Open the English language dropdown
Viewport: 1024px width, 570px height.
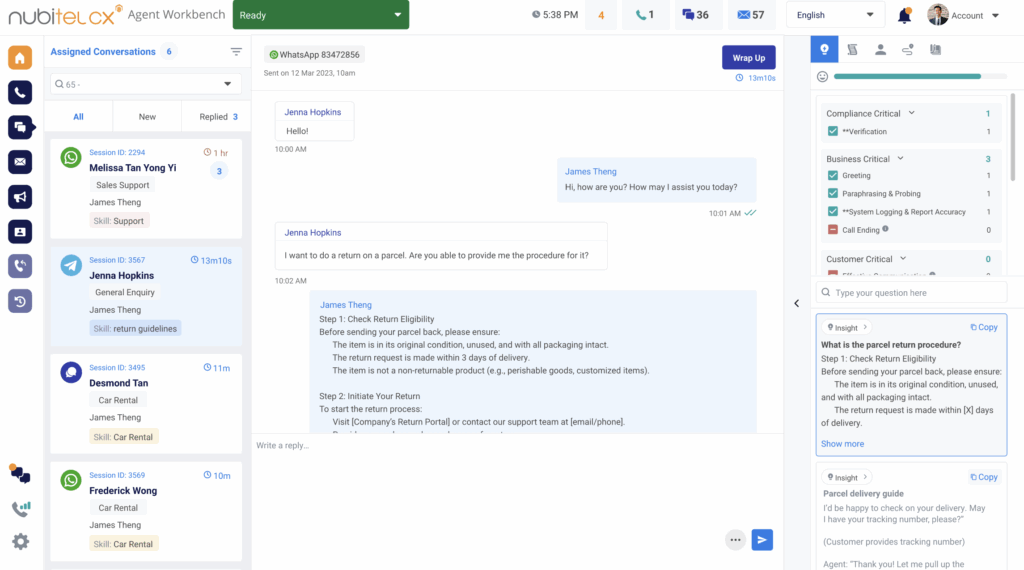(x=835, y=15)
